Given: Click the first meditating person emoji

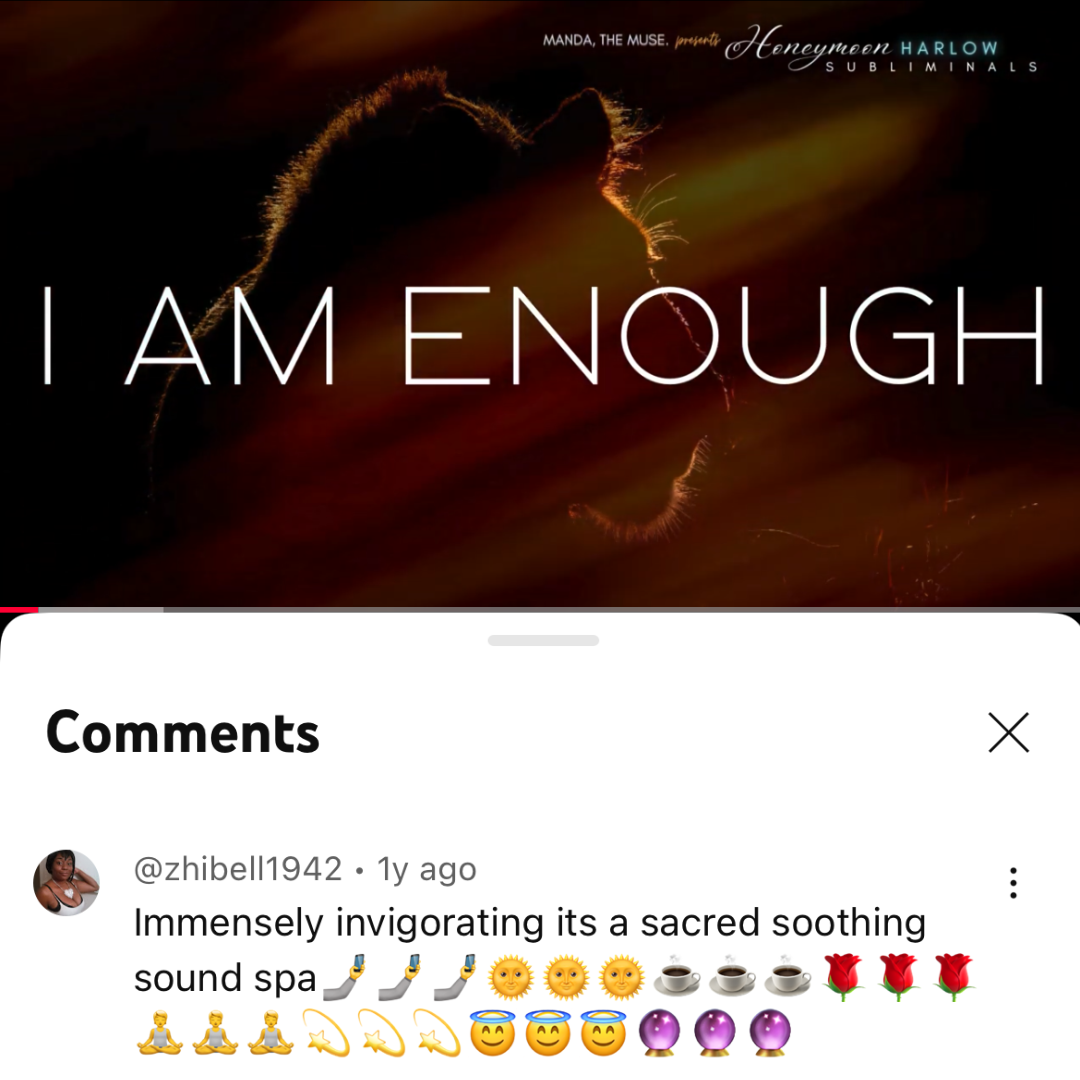Looking at the screenshot, I should 160,1033.
